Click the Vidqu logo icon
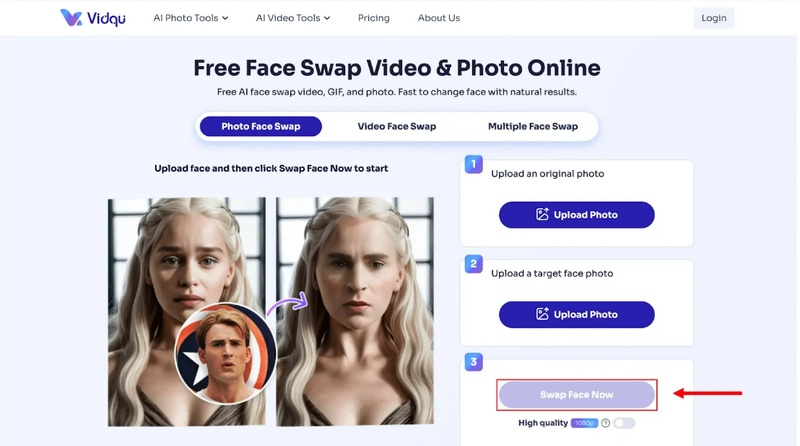This screenshot has width=800, height=446. 71,18
